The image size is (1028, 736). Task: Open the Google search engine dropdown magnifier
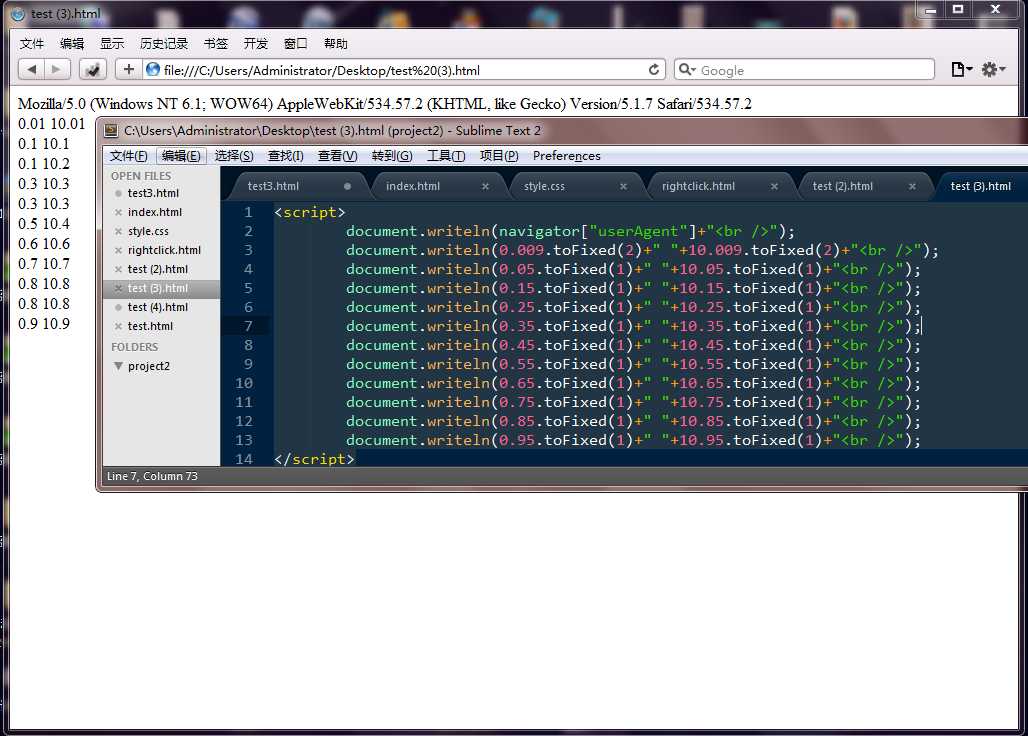pyautogui.click(x=686, y=69)
